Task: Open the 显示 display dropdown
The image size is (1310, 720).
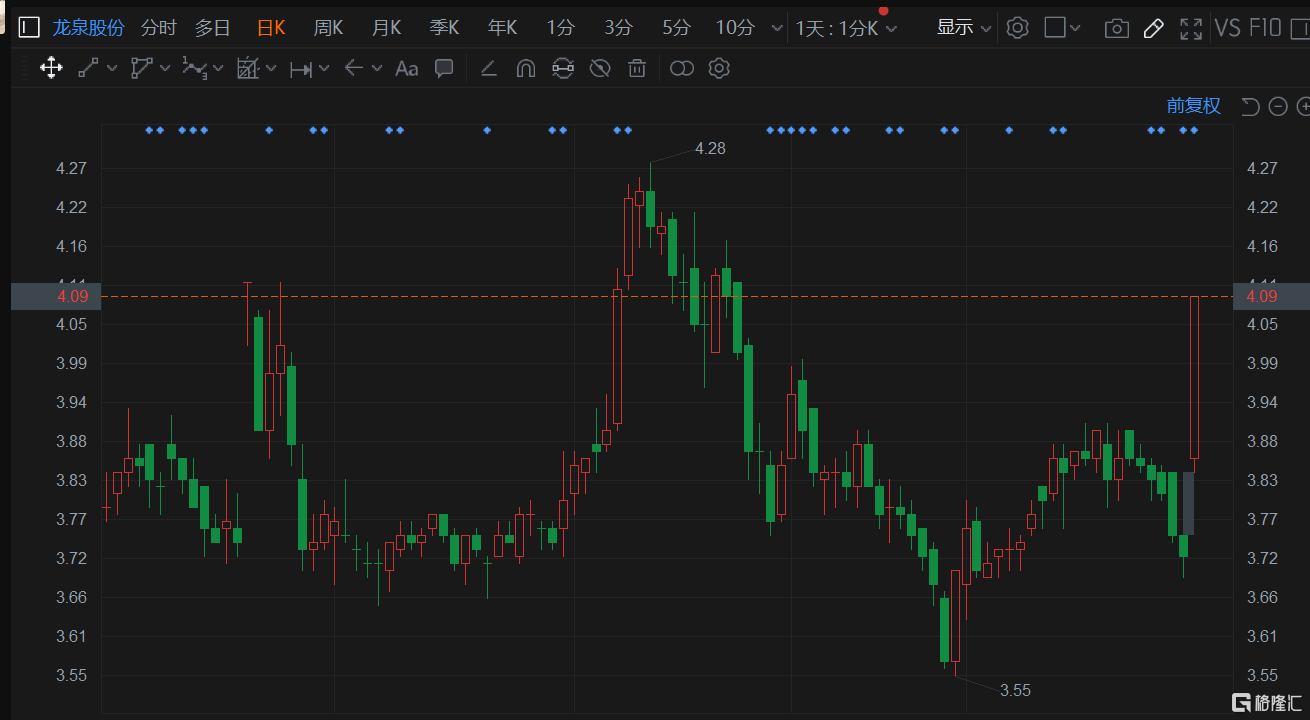Action: pyautogui.click(x=964, y=28)
